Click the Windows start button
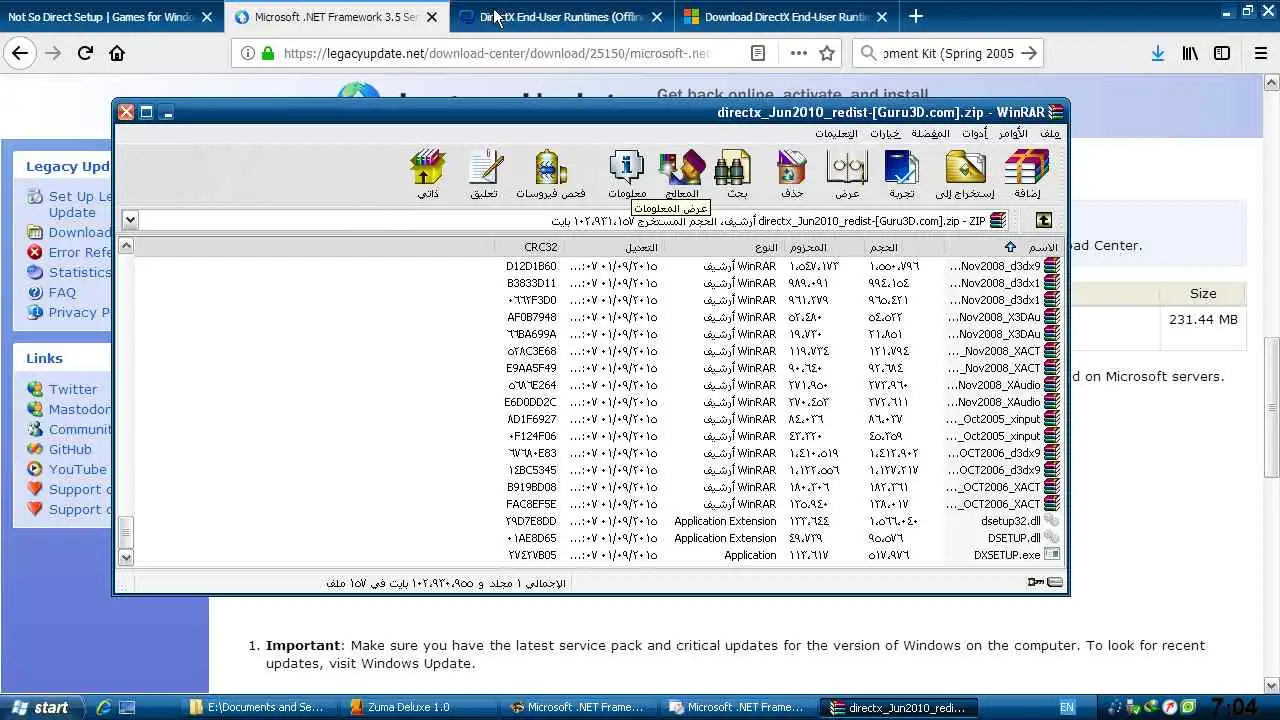 click(40, 707)
